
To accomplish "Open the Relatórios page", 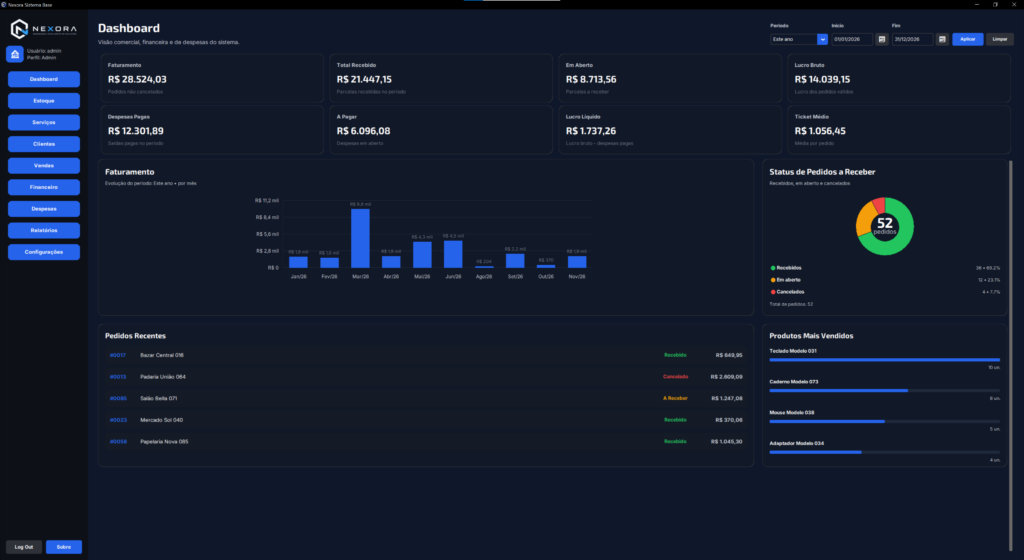I will [x=44, y=230].
